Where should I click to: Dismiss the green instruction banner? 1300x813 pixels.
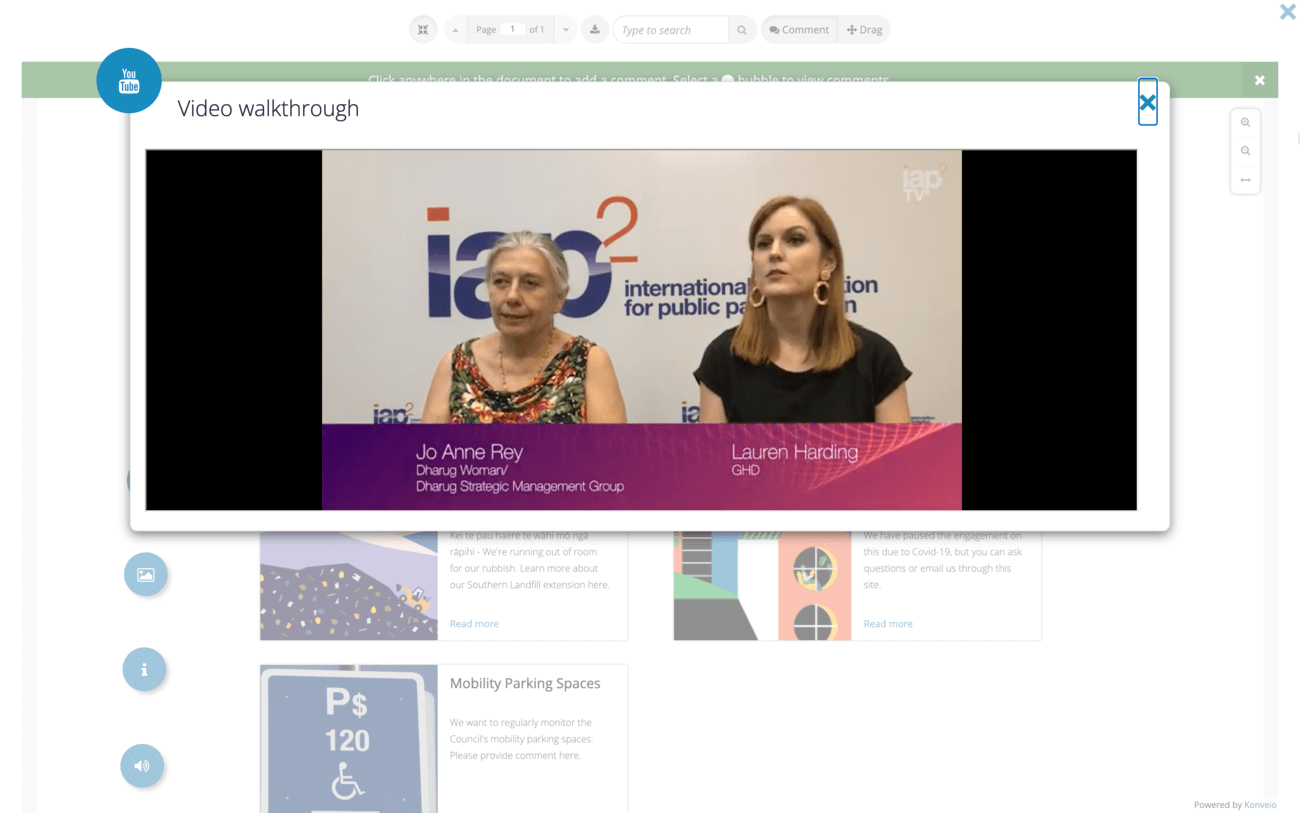1260,80
